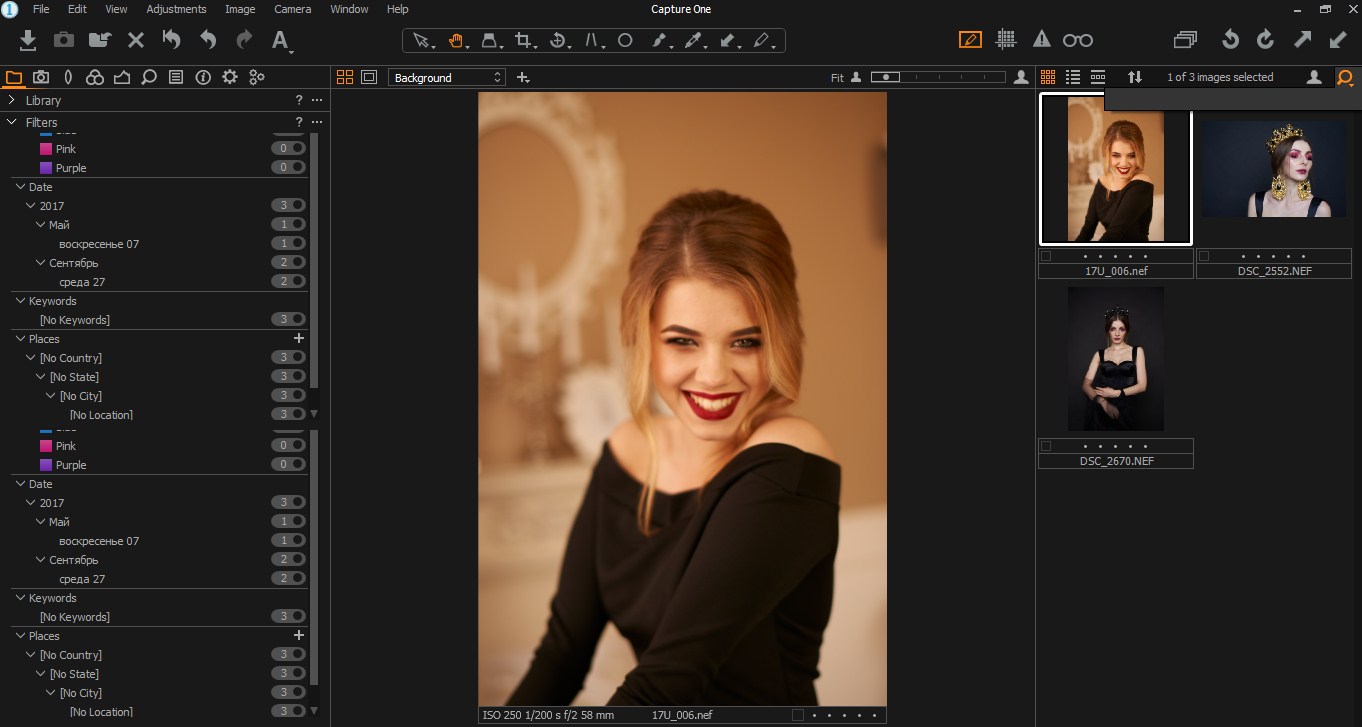Adjust the viewer zoom slider
This screenshot has width=1362, height=727.
tap(936, 77)
